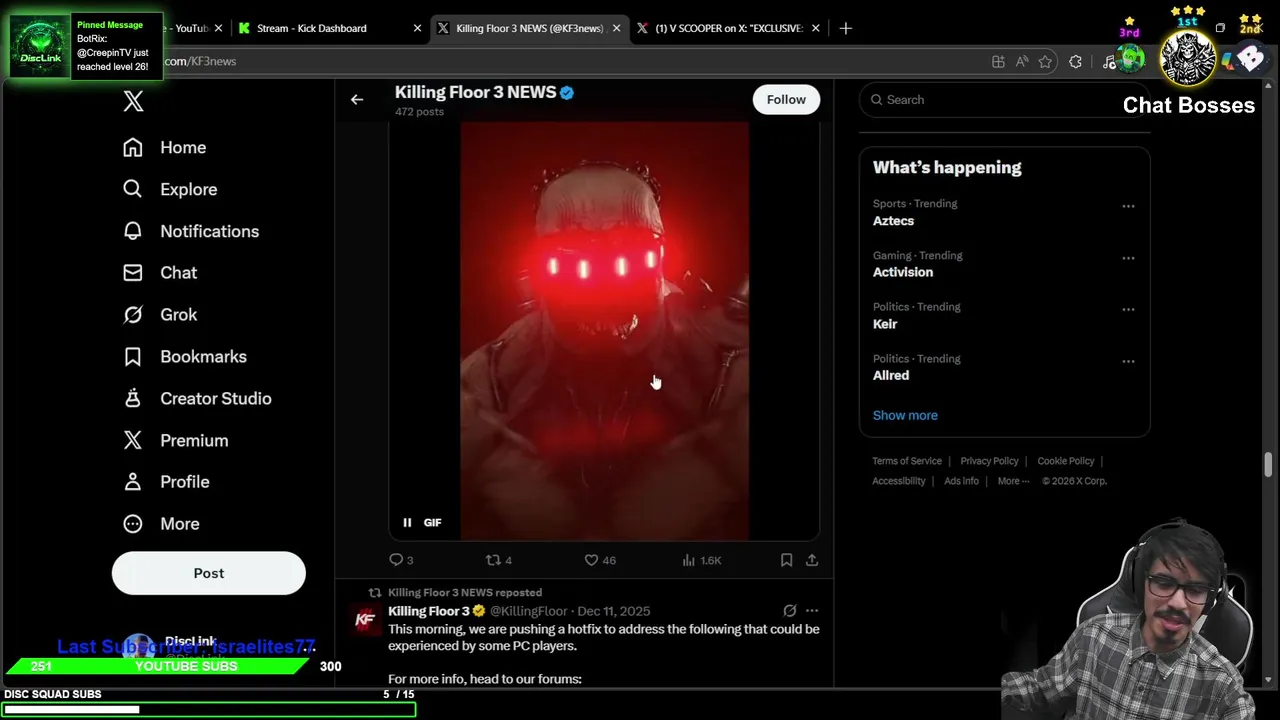The height and width of the screenshot is (720, 1280).
Task: Pause the GIF playback
Action: click(407, 522)
